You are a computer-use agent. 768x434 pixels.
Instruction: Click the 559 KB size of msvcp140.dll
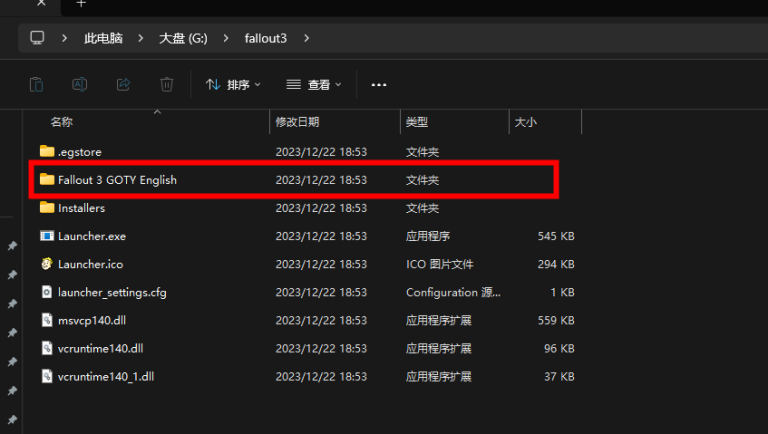coord(556,320)
